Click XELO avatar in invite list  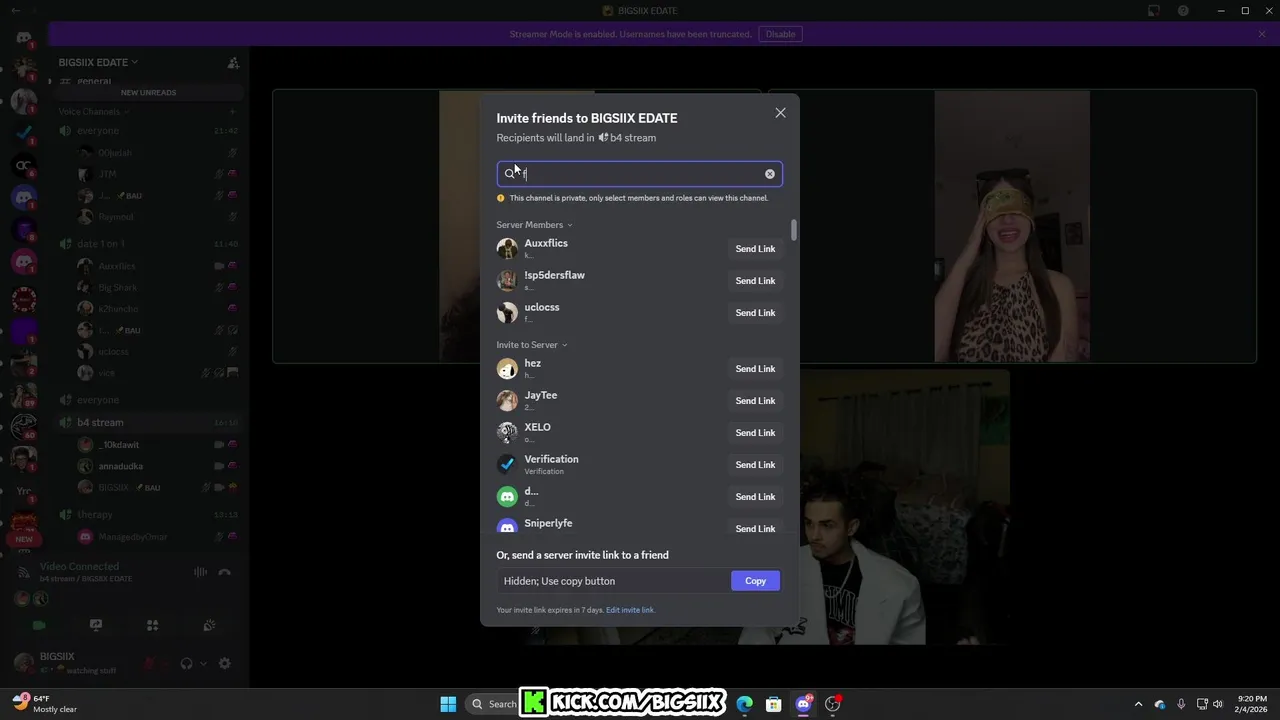pyautogui.click(x=507, y=433)
